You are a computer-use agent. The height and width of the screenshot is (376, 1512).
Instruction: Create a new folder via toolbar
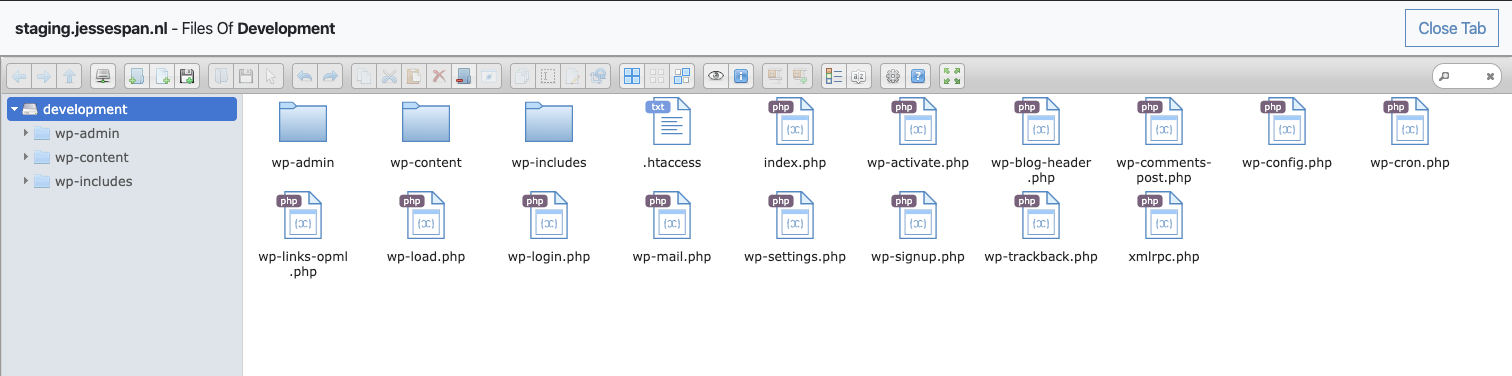[137, 75]
